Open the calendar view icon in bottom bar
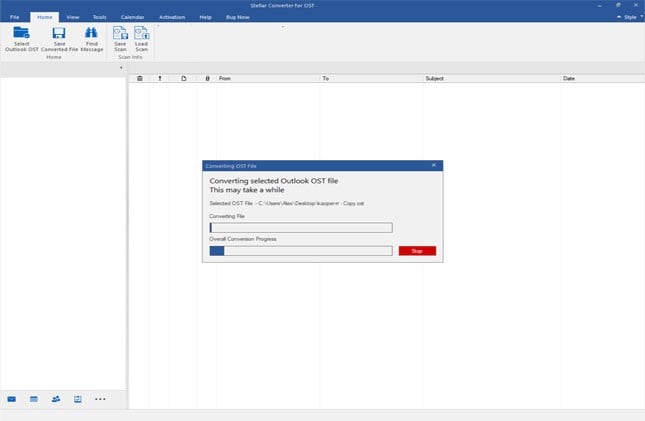Viewport: 645px width, 421px height. pyautogui.click(x=34, y=399)
